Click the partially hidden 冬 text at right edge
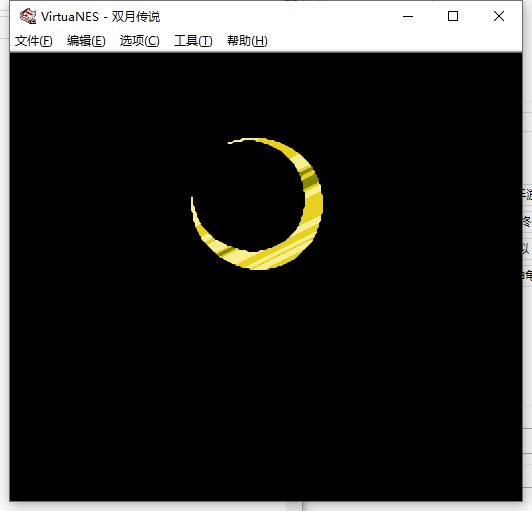The width and height of the screenshot is (532, 511). 527,222
